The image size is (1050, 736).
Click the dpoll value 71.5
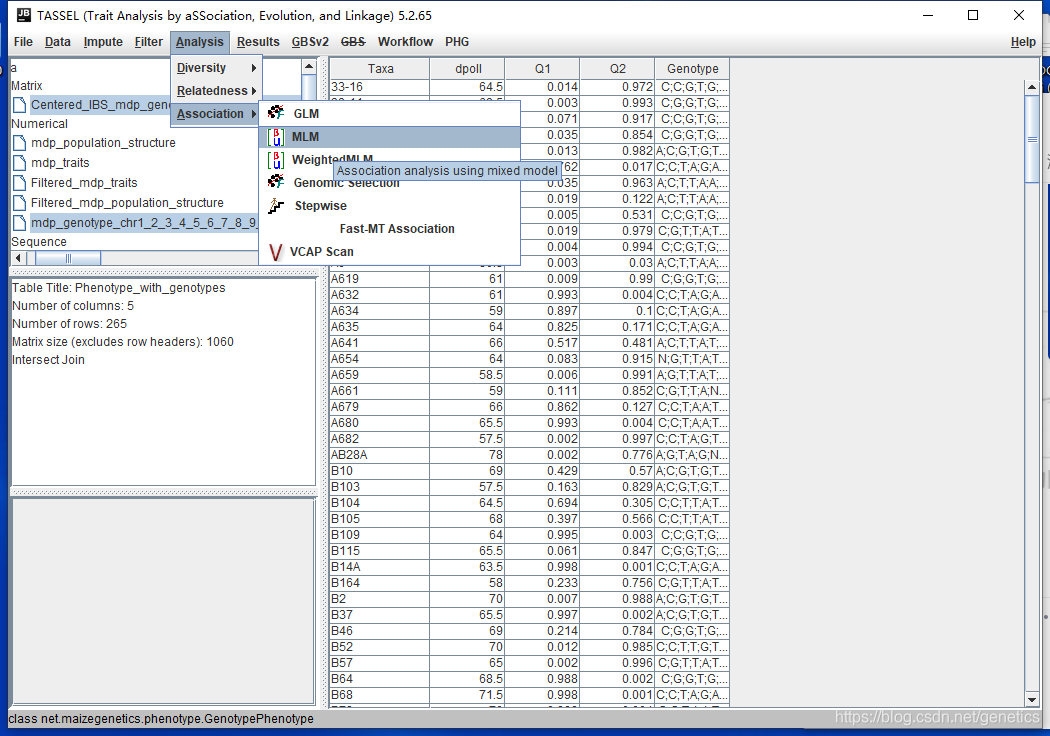467,694
